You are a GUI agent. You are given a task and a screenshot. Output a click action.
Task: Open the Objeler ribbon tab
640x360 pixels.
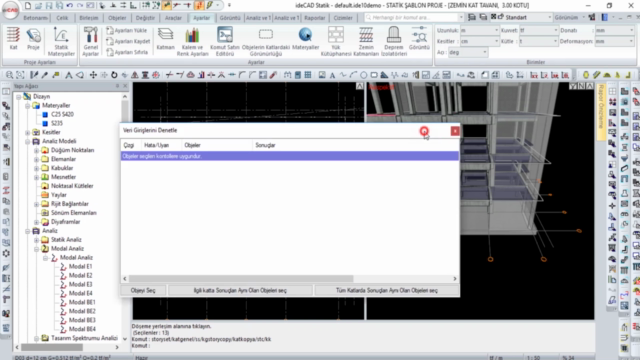[117, 18]
